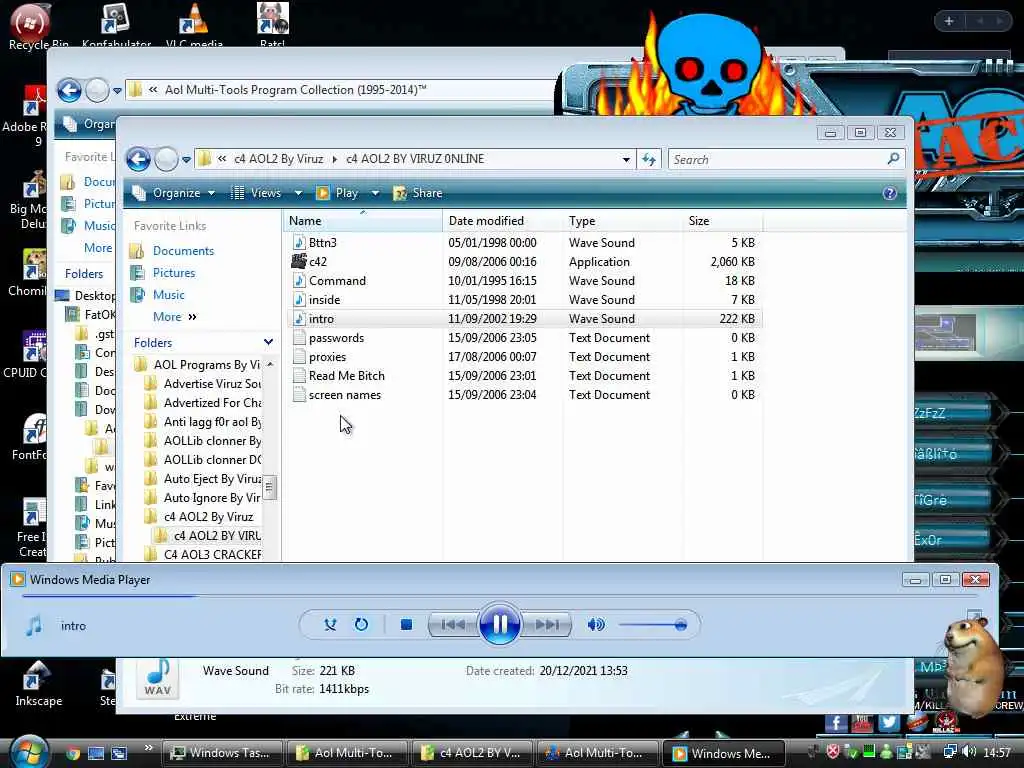Image resolution: width=1024 pixels, height=768 pixels.
Task: Click the Twitter icon in AOL skin
Action: tap(888, 722)
